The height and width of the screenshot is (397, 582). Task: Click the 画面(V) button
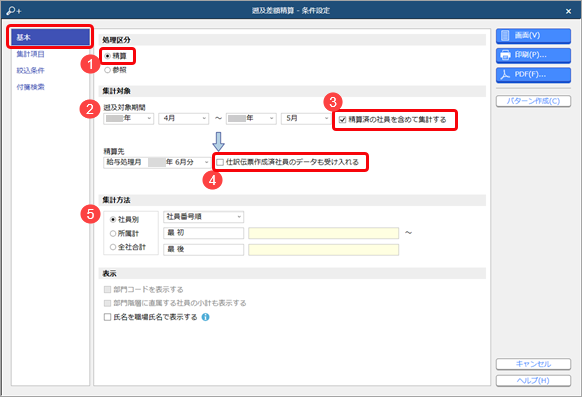pos(533,36)
